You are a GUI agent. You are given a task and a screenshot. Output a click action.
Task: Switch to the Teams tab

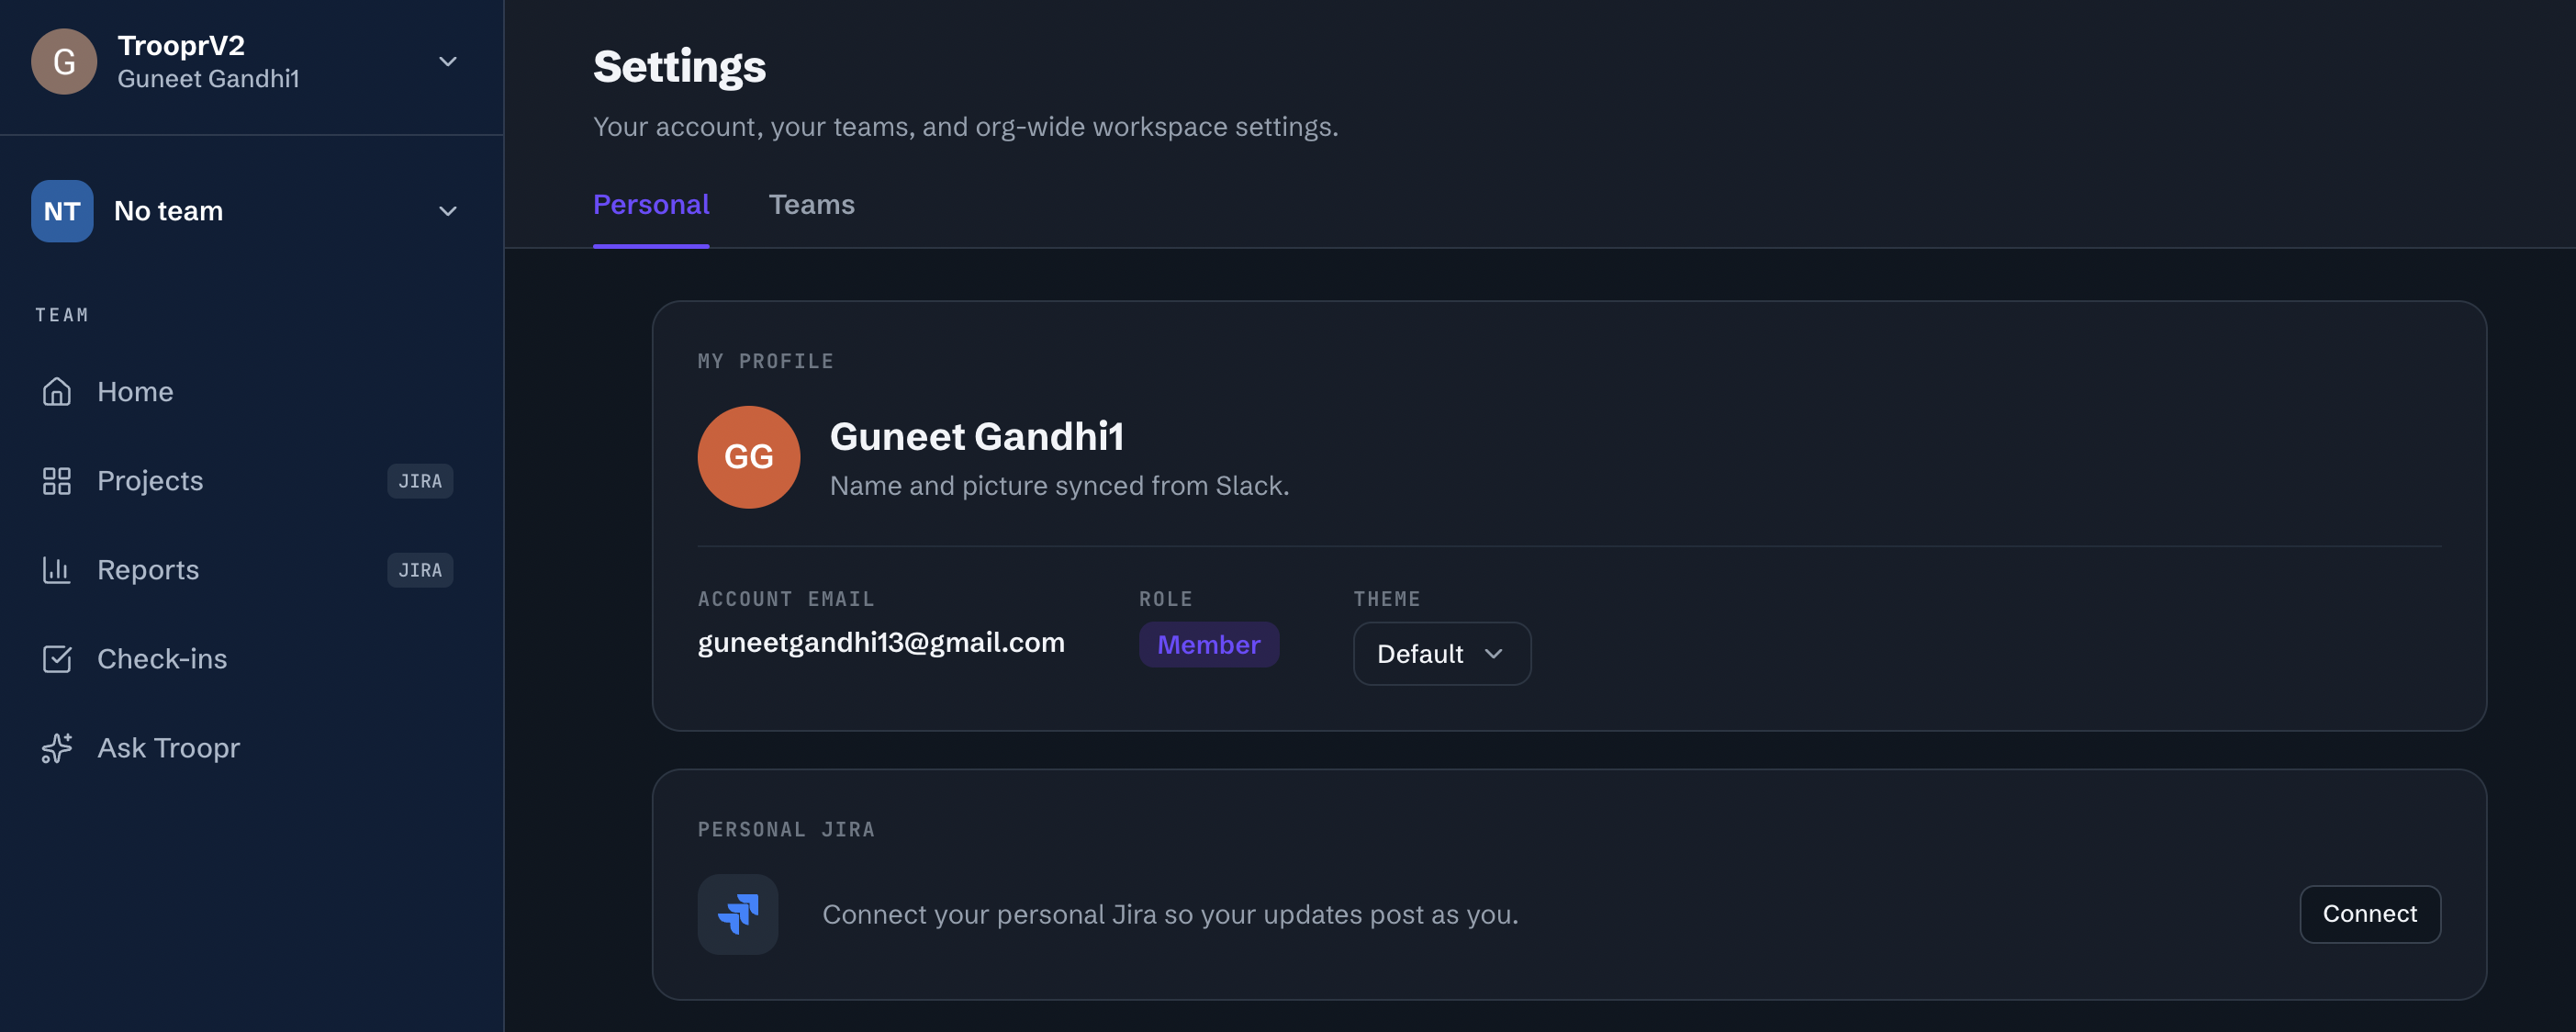pyautogui.click(x=812, y=205)
